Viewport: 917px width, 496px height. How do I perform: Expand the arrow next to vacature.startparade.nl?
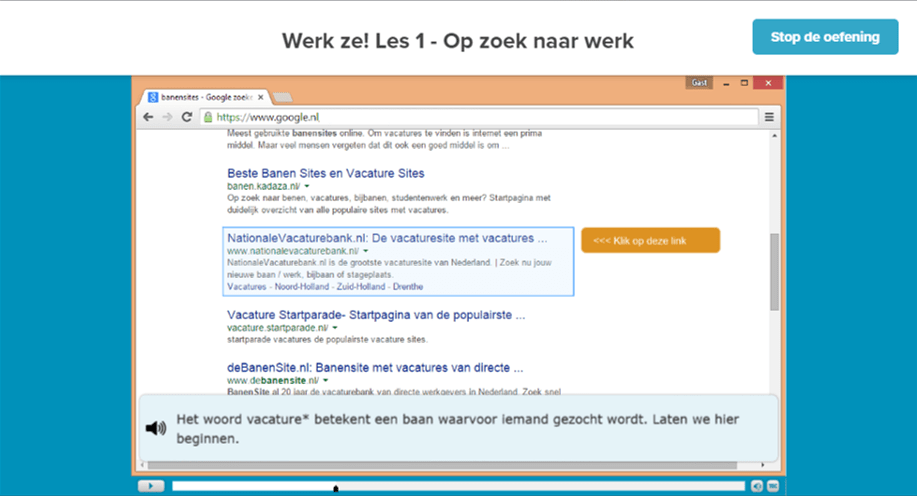(x=335, y=328)
